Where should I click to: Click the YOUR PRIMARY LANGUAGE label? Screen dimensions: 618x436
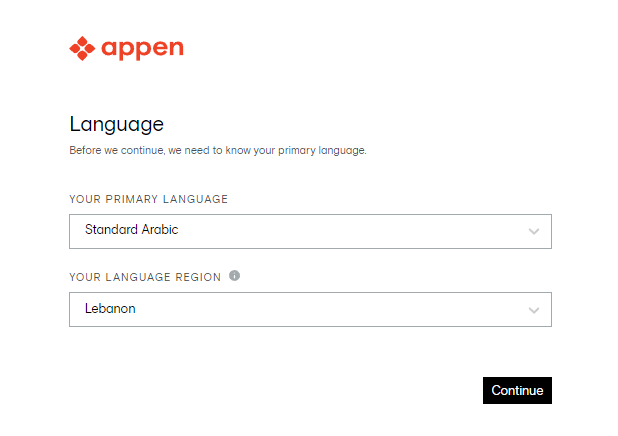click(x=148, y=199)
